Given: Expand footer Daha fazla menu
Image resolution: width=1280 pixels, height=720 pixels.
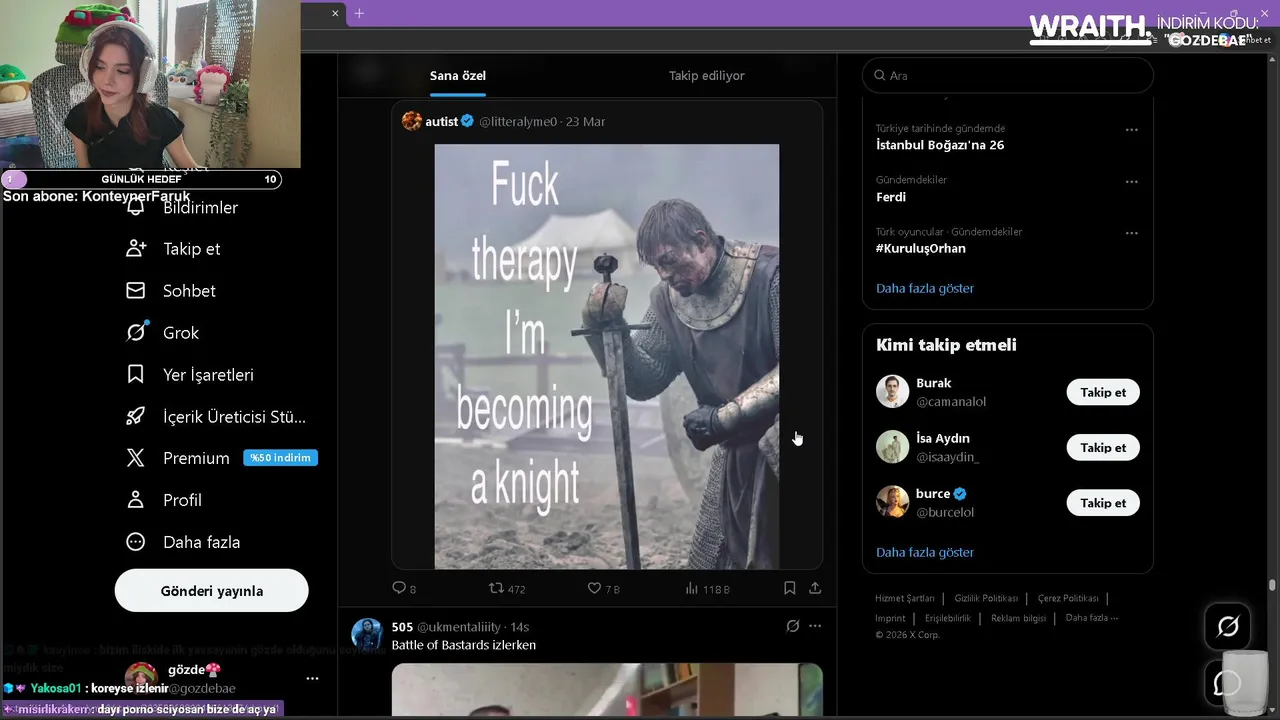Looking at the screenshot, I should 1092,618.
